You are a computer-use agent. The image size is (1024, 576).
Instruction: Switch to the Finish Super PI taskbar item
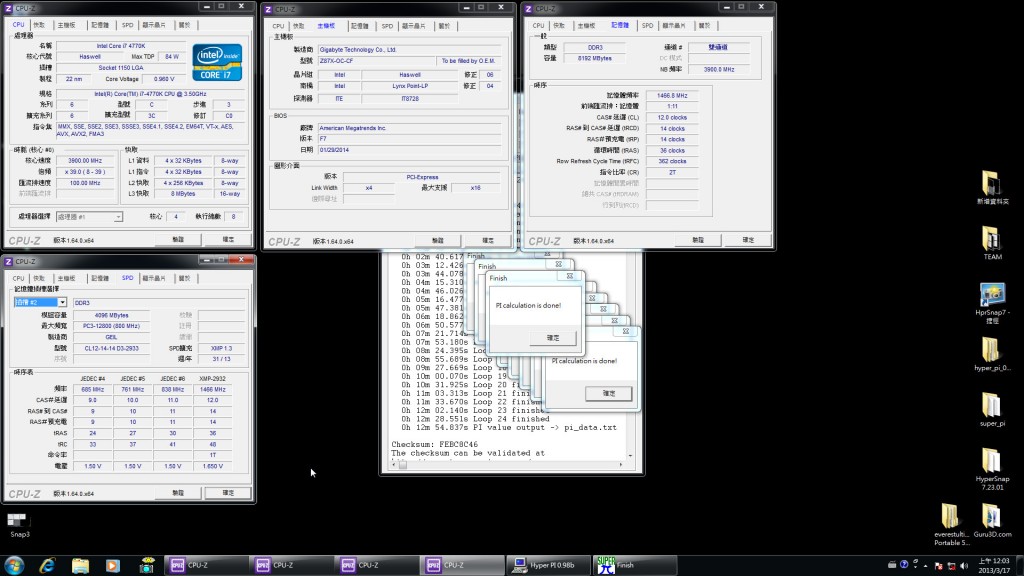tap(633, 565)
